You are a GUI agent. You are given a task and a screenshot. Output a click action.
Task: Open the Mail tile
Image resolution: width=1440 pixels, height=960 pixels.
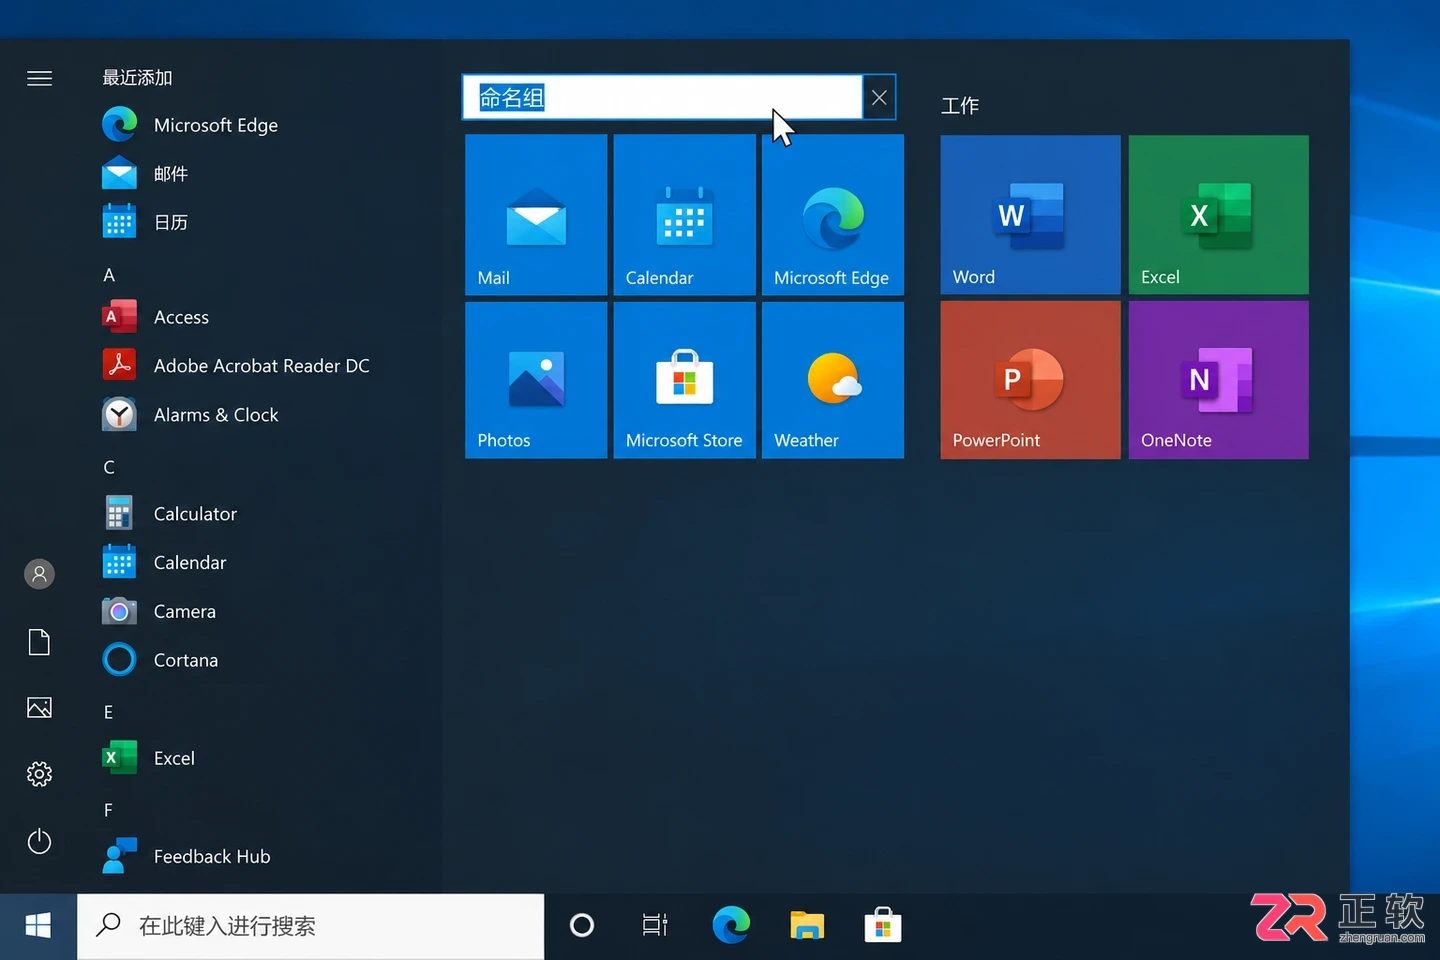pos(536,215)
